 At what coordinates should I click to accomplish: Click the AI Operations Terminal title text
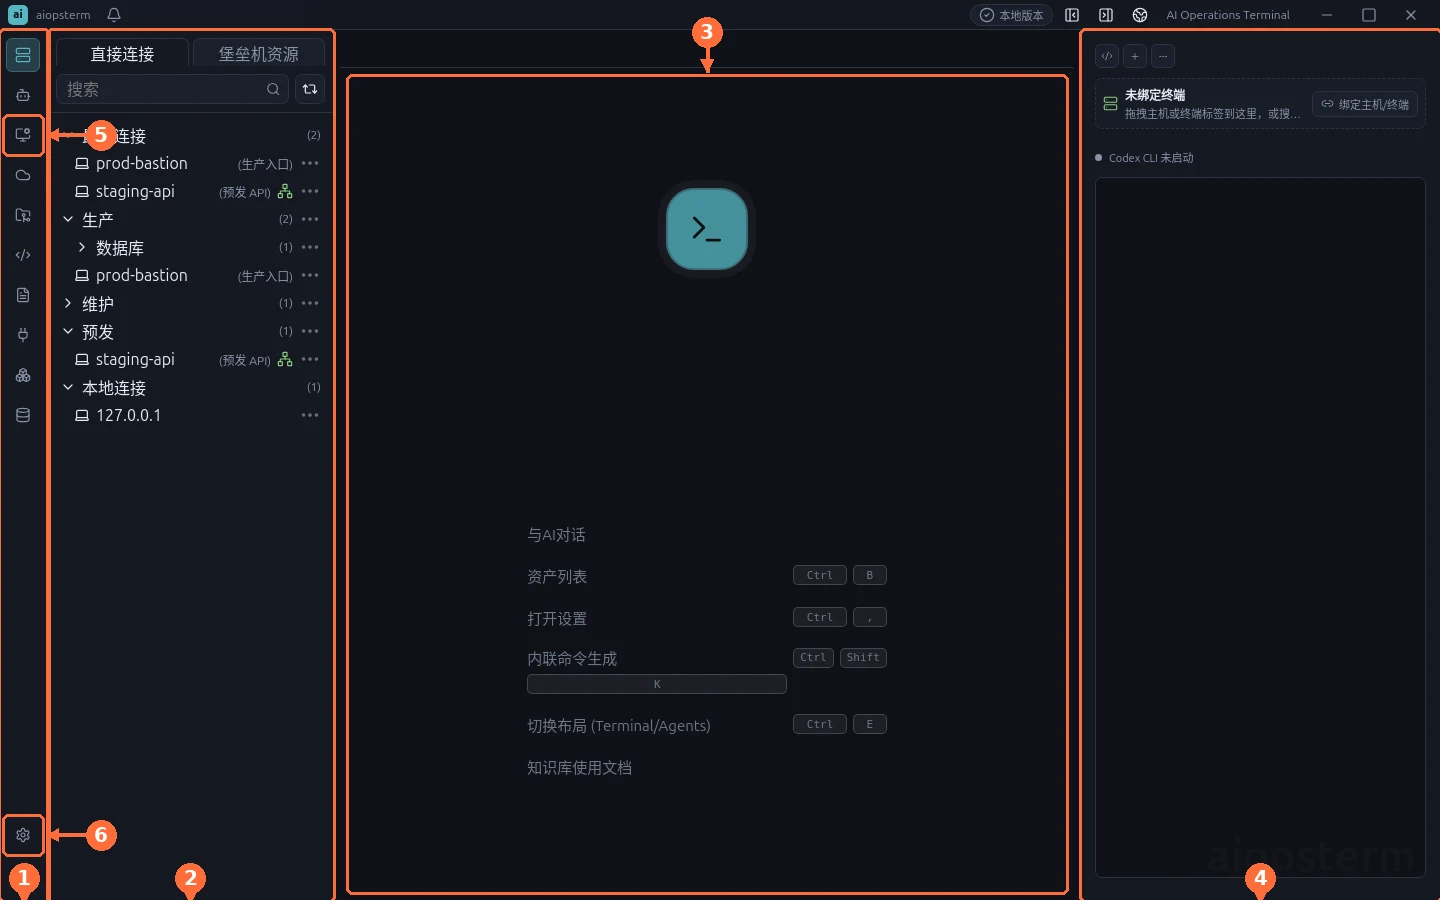1228,15
